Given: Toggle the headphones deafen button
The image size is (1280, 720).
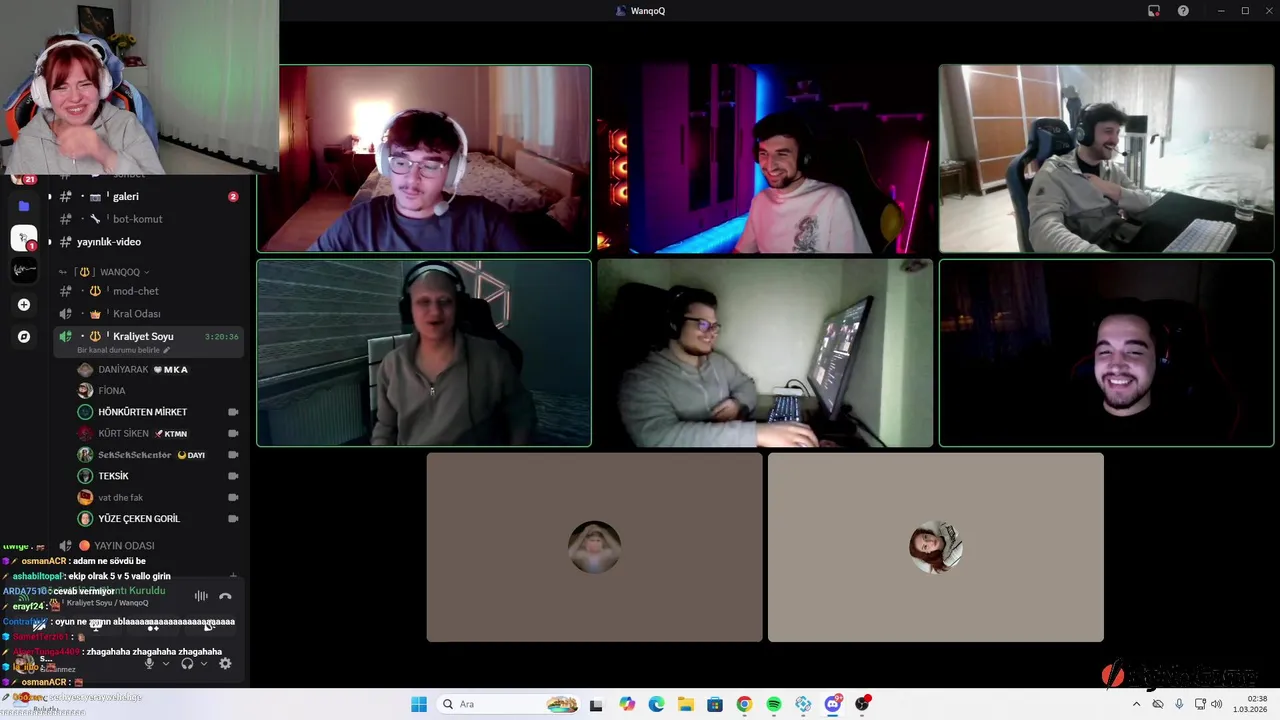Looking at the screenshot, I should tap(187, 663).
